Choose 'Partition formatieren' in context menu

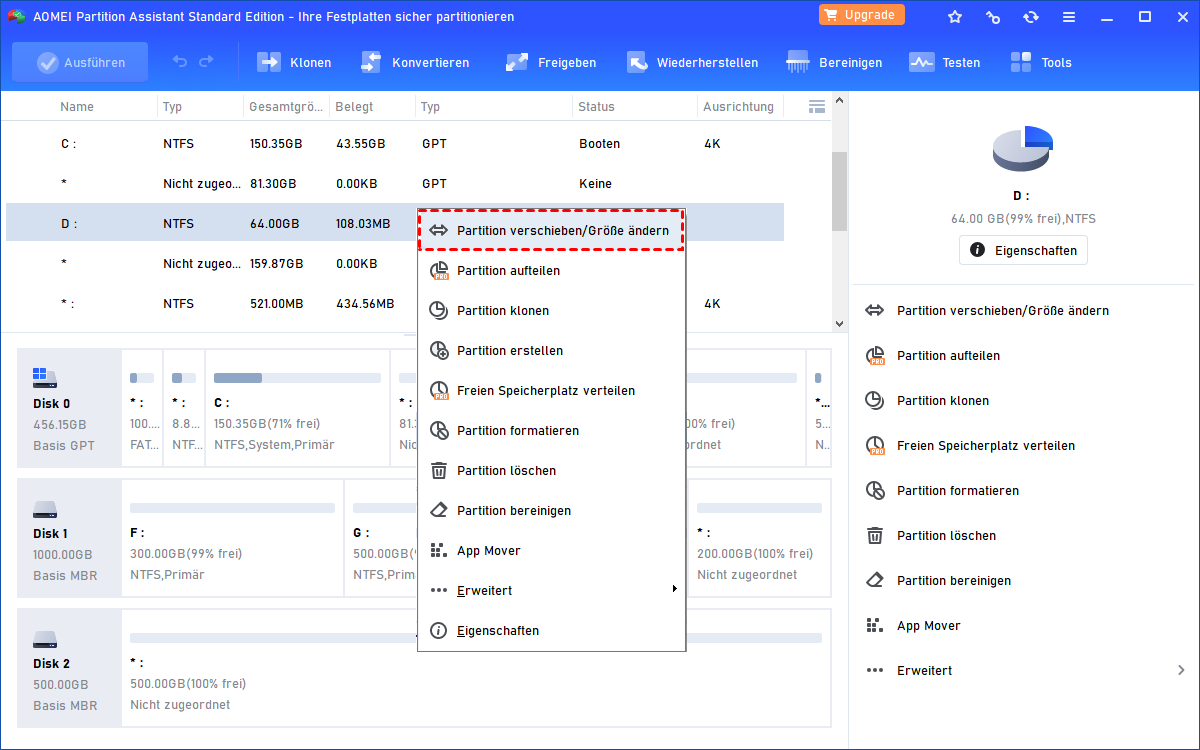pos(551,430)
